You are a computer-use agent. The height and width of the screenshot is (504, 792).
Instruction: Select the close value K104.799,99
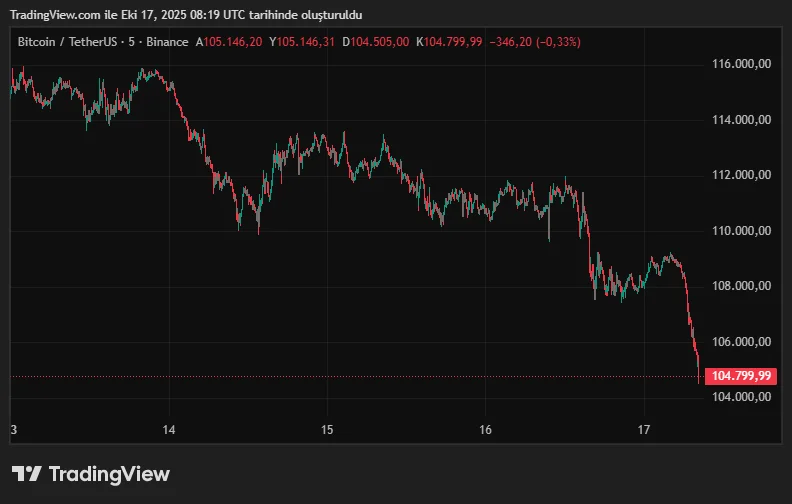(449, 42)
